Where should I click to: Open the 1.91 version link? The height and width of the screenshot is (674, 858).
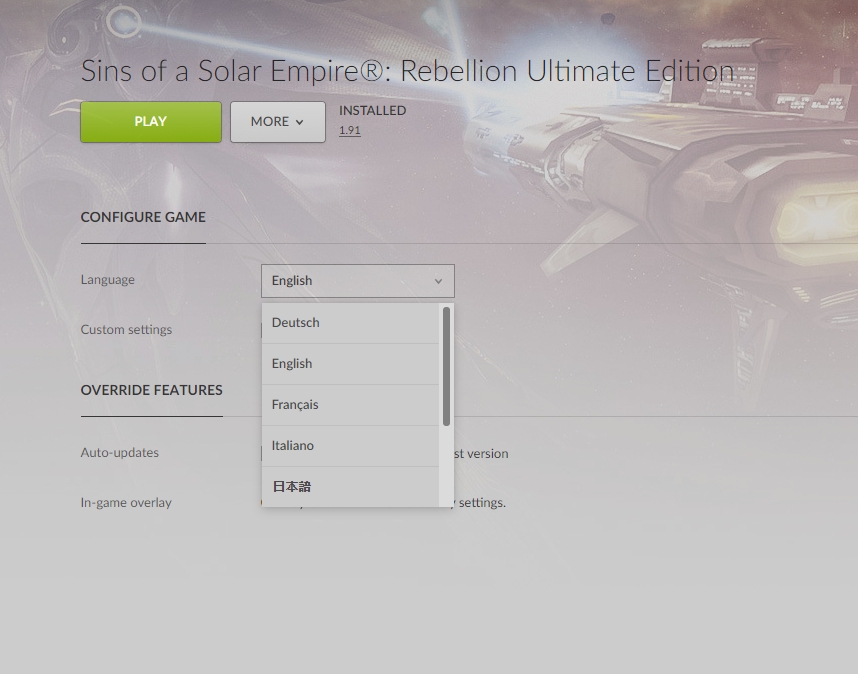click(350, 130)
